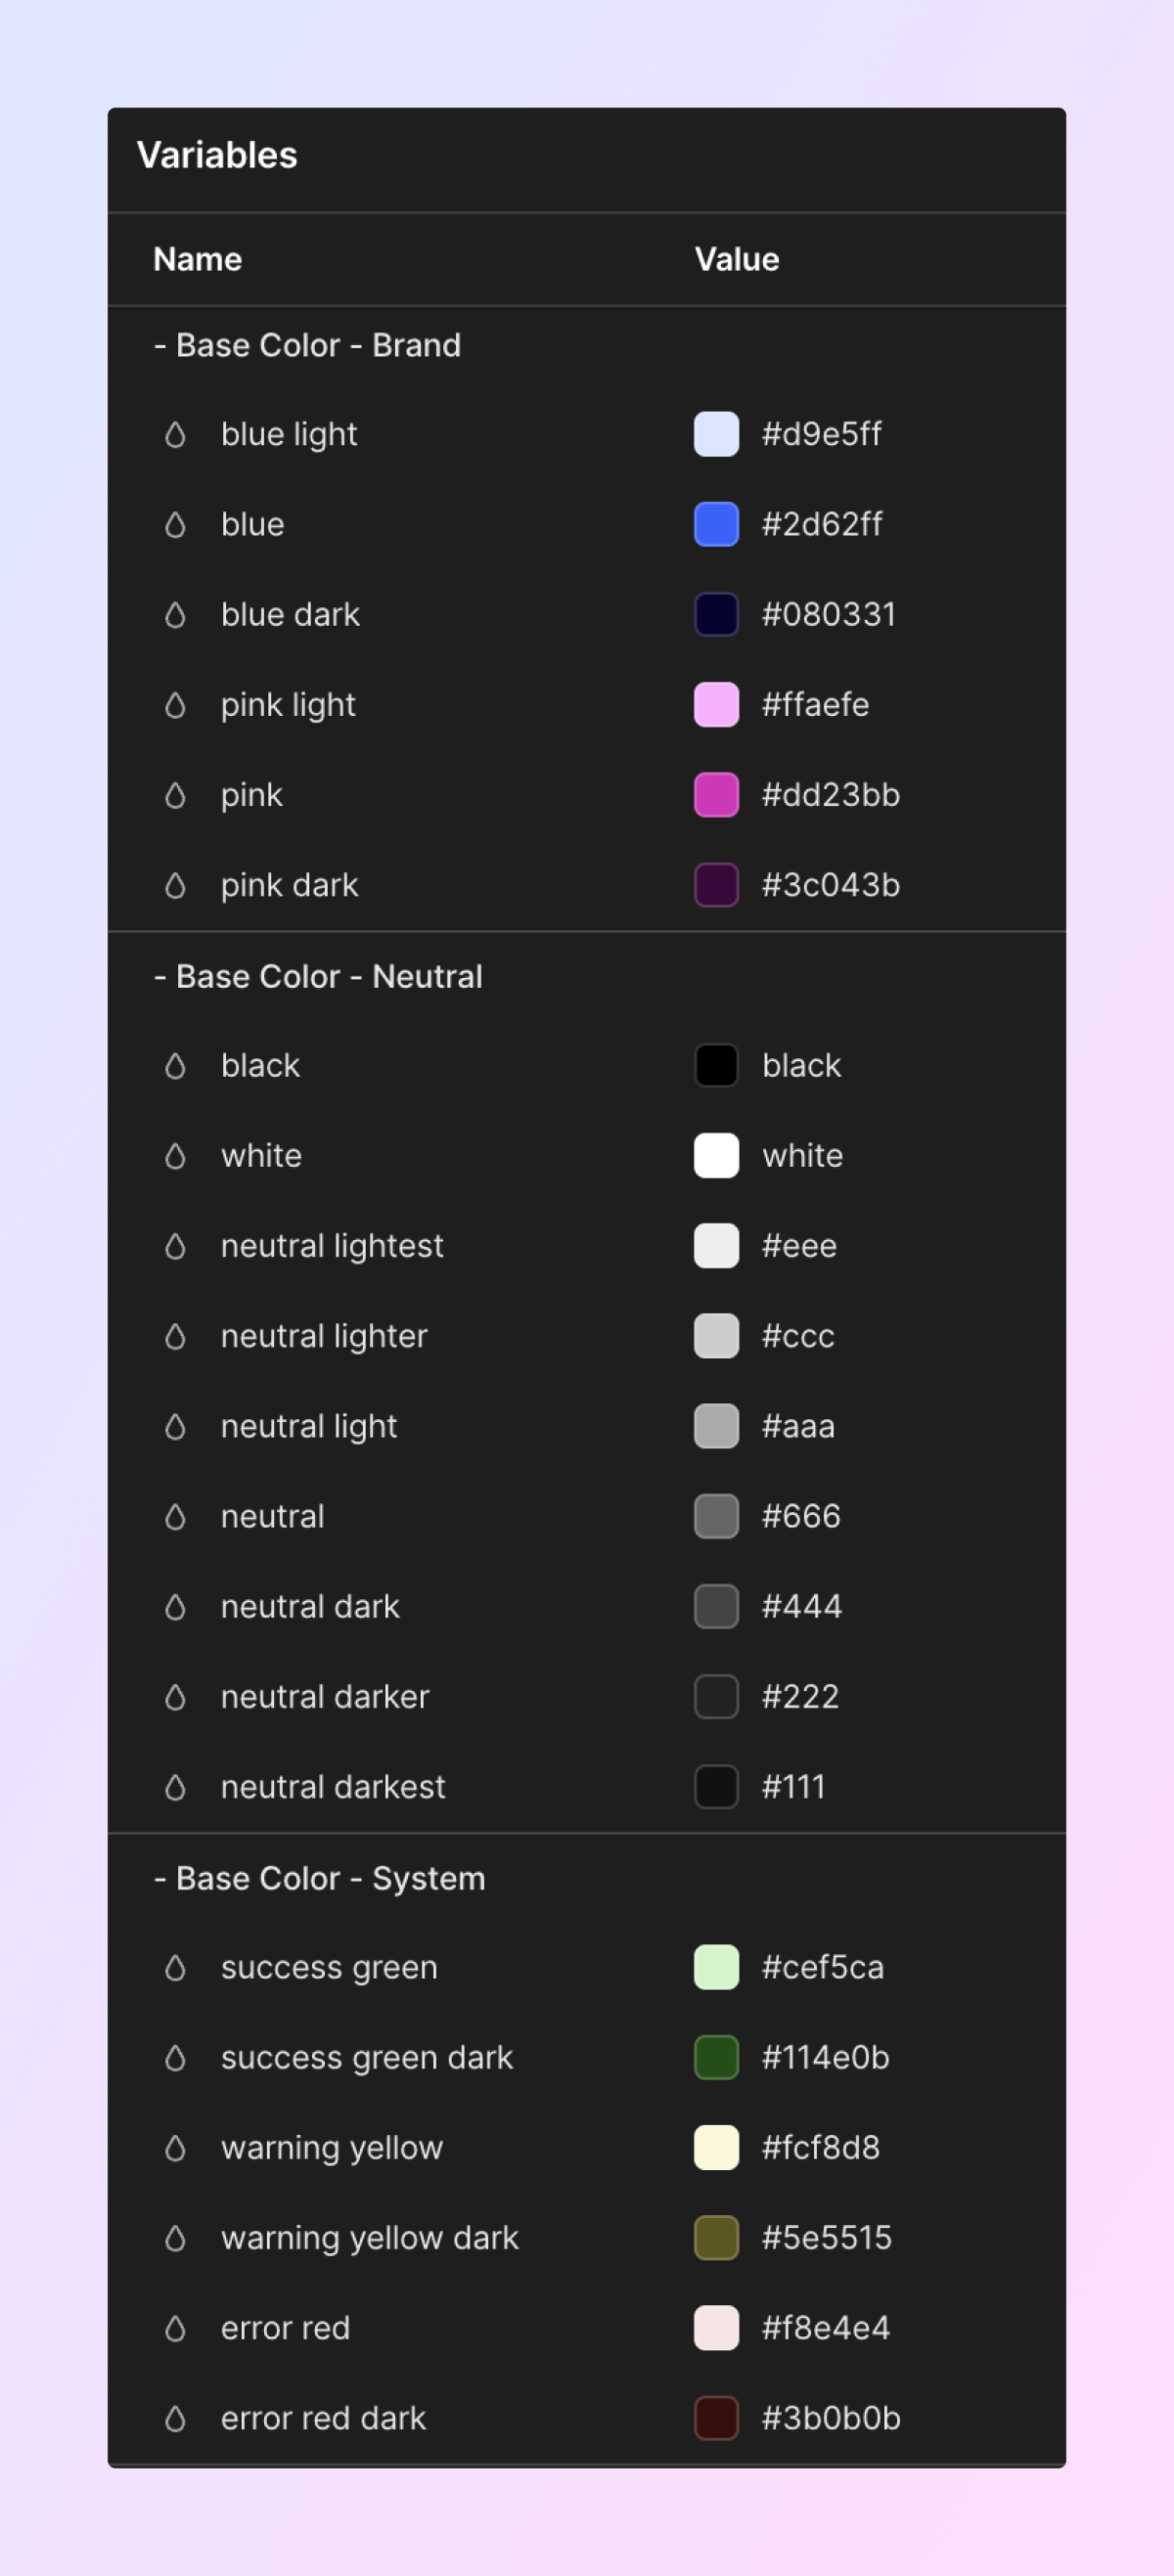
Task: Select droplet icon next to success green
Action: (175, 1967)
